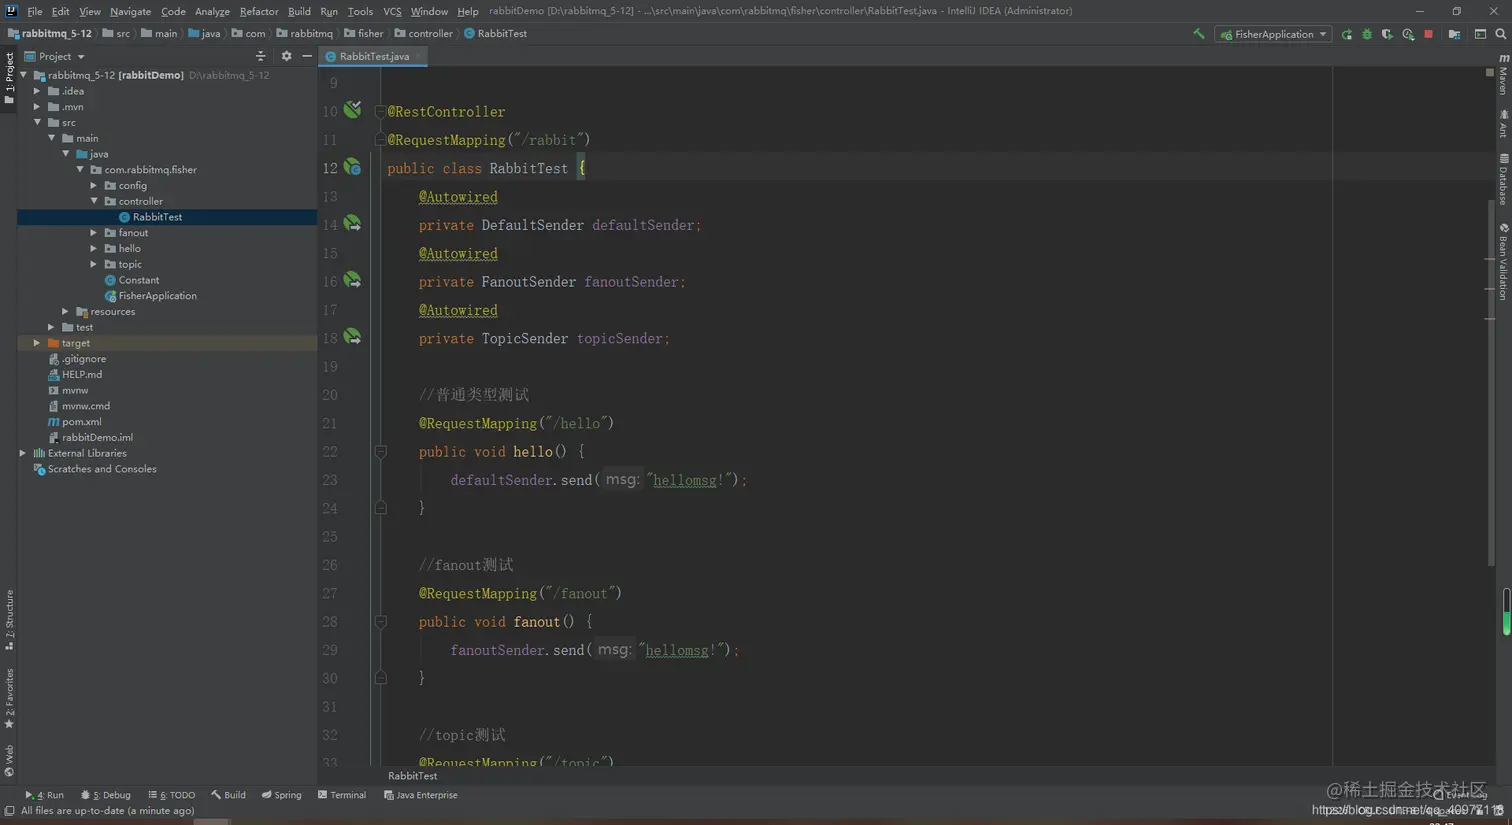Click the Spring bean gutter icon on line 10
This screenshot has width=1512, height=825.
[x=352, y=110]
